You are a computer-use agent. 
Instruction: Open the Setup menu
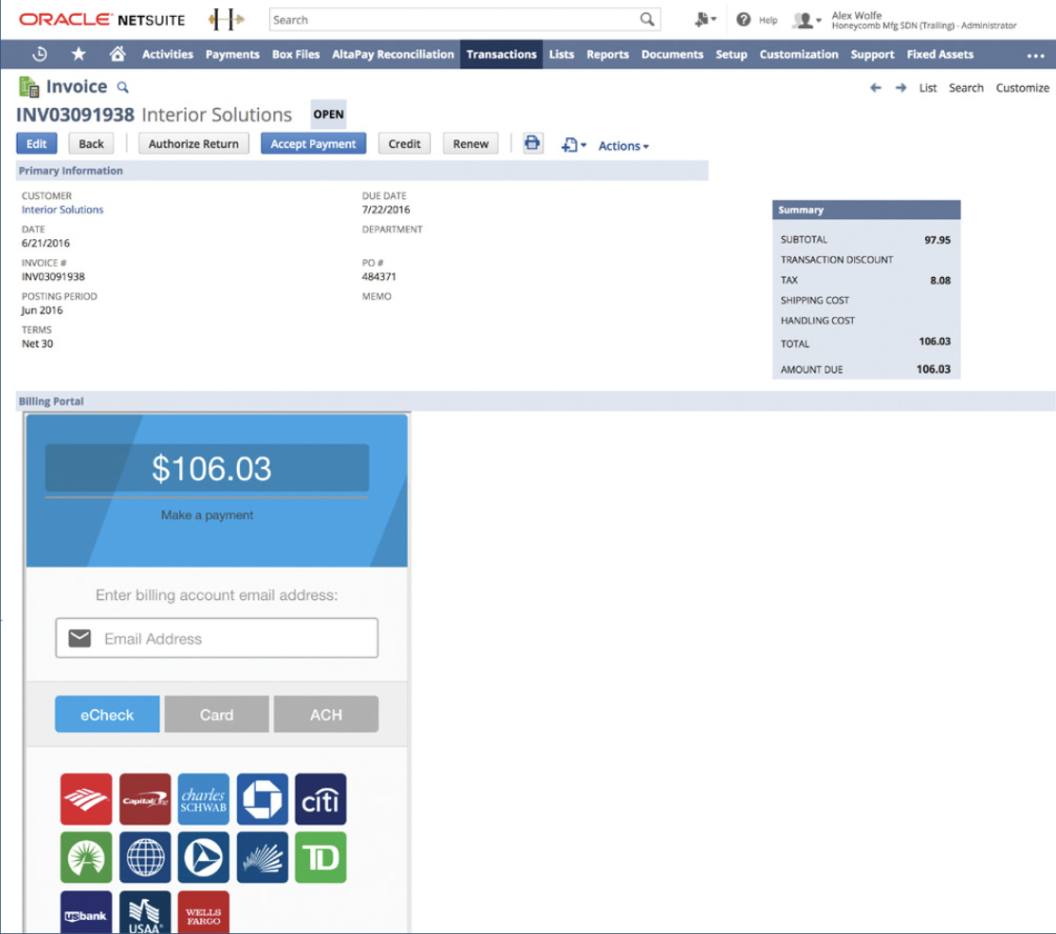(x=731, y=55)
